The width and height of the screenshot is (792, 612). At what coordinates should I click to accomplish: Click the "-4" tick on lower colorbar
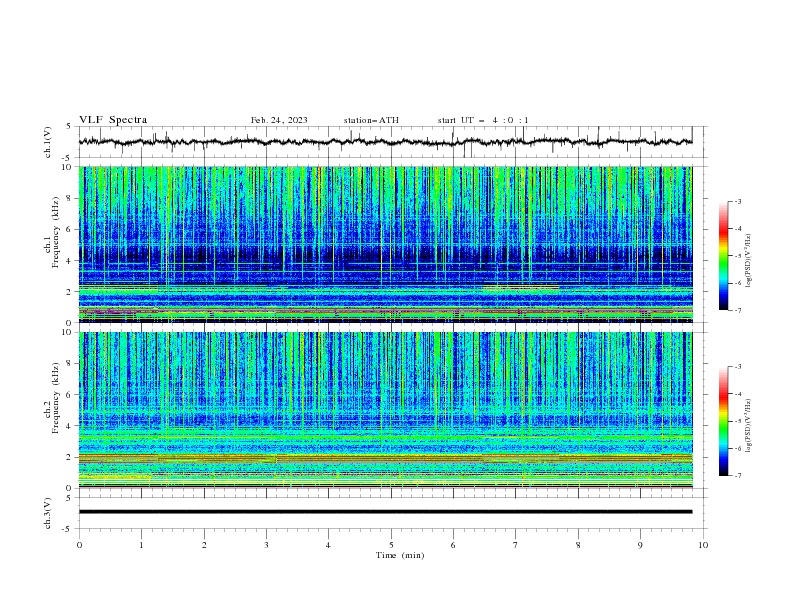738,394
